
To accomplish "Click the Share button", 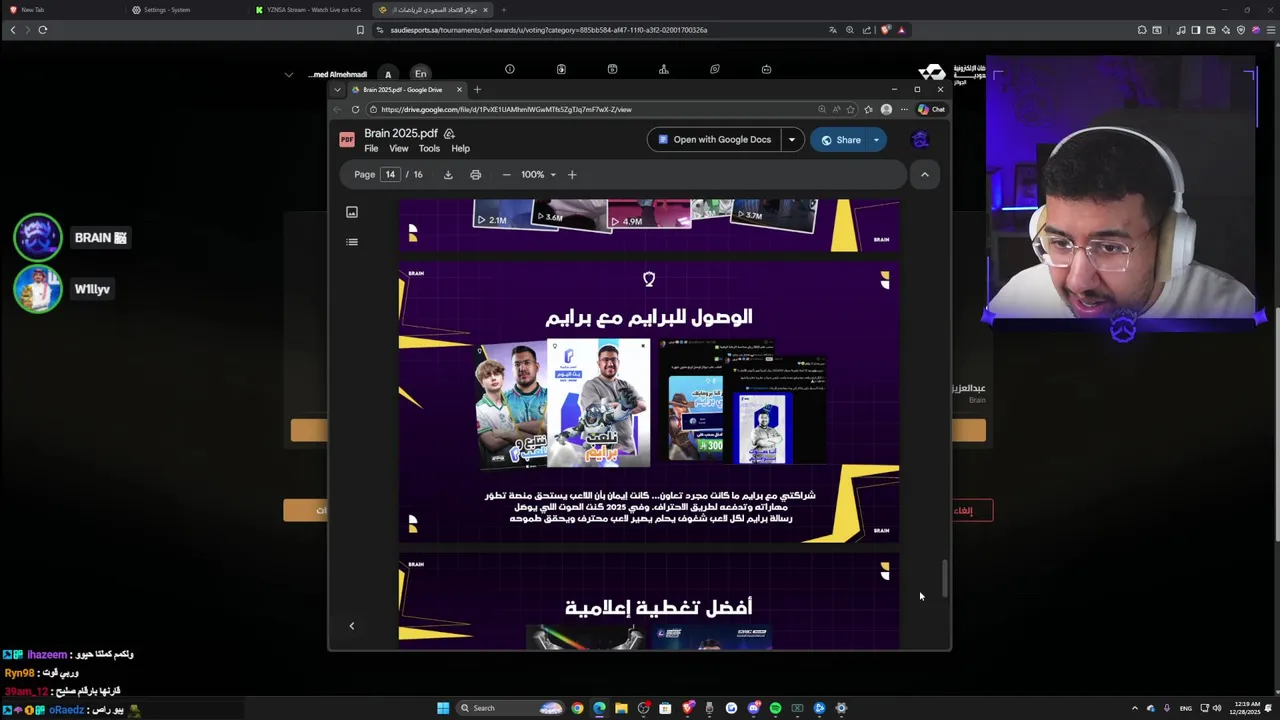I will coord(840,140).
